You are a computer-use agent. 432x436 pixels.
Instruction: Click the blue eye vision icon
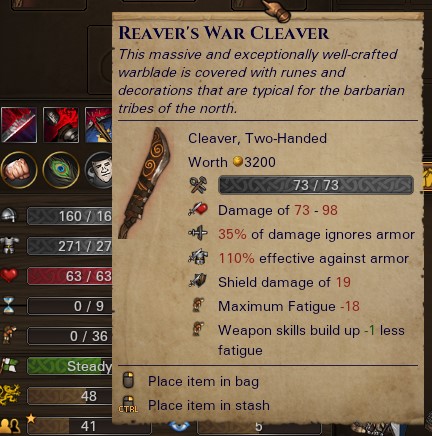[x=179, y=425]
